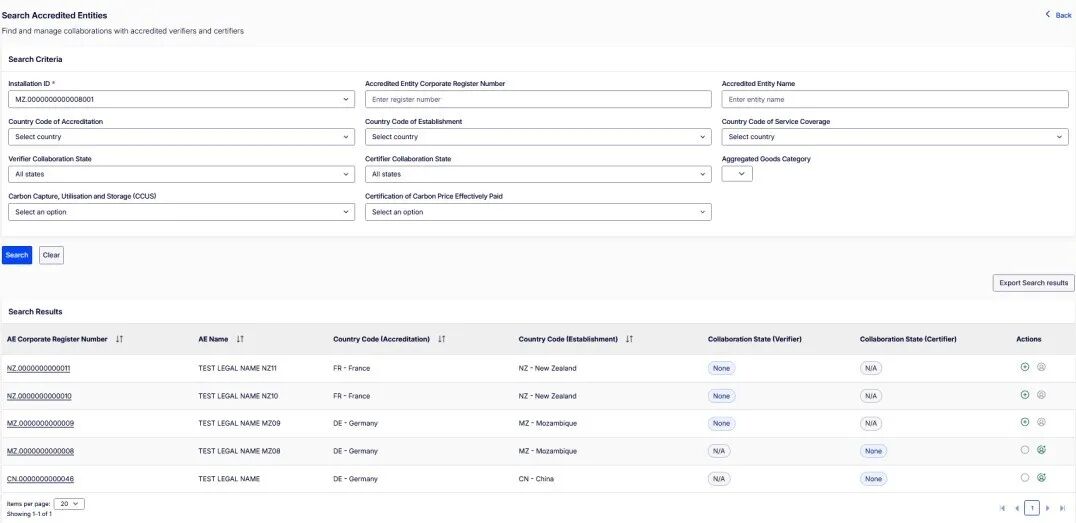
Task: Click 'DE - Germany' cell in CN row
Action: tap(355, 478)
